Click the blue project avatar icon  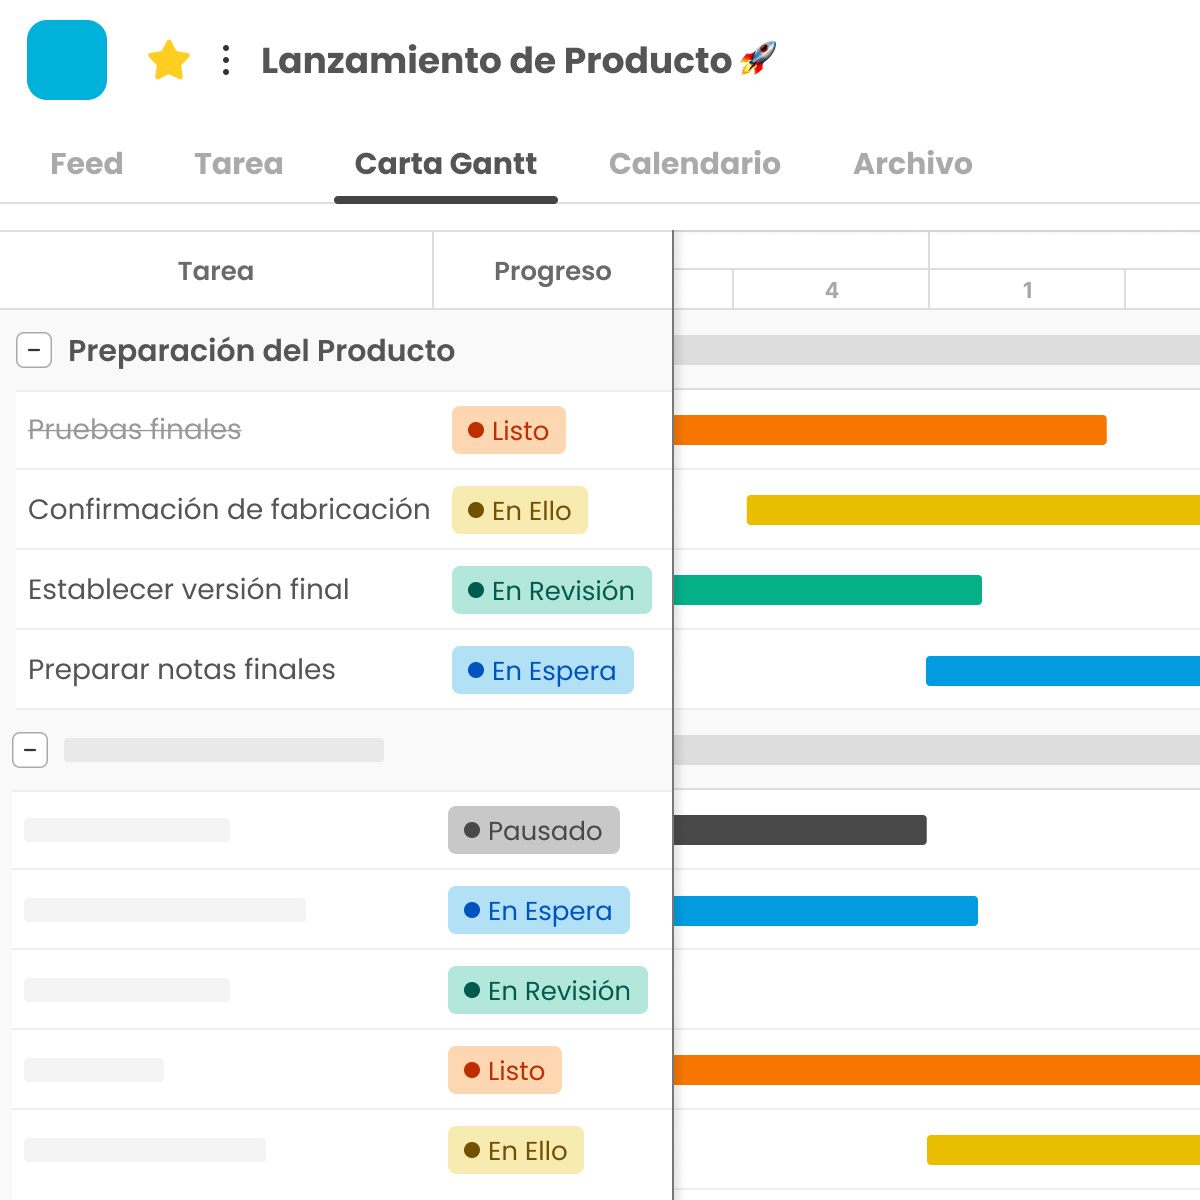coord(67,60)
